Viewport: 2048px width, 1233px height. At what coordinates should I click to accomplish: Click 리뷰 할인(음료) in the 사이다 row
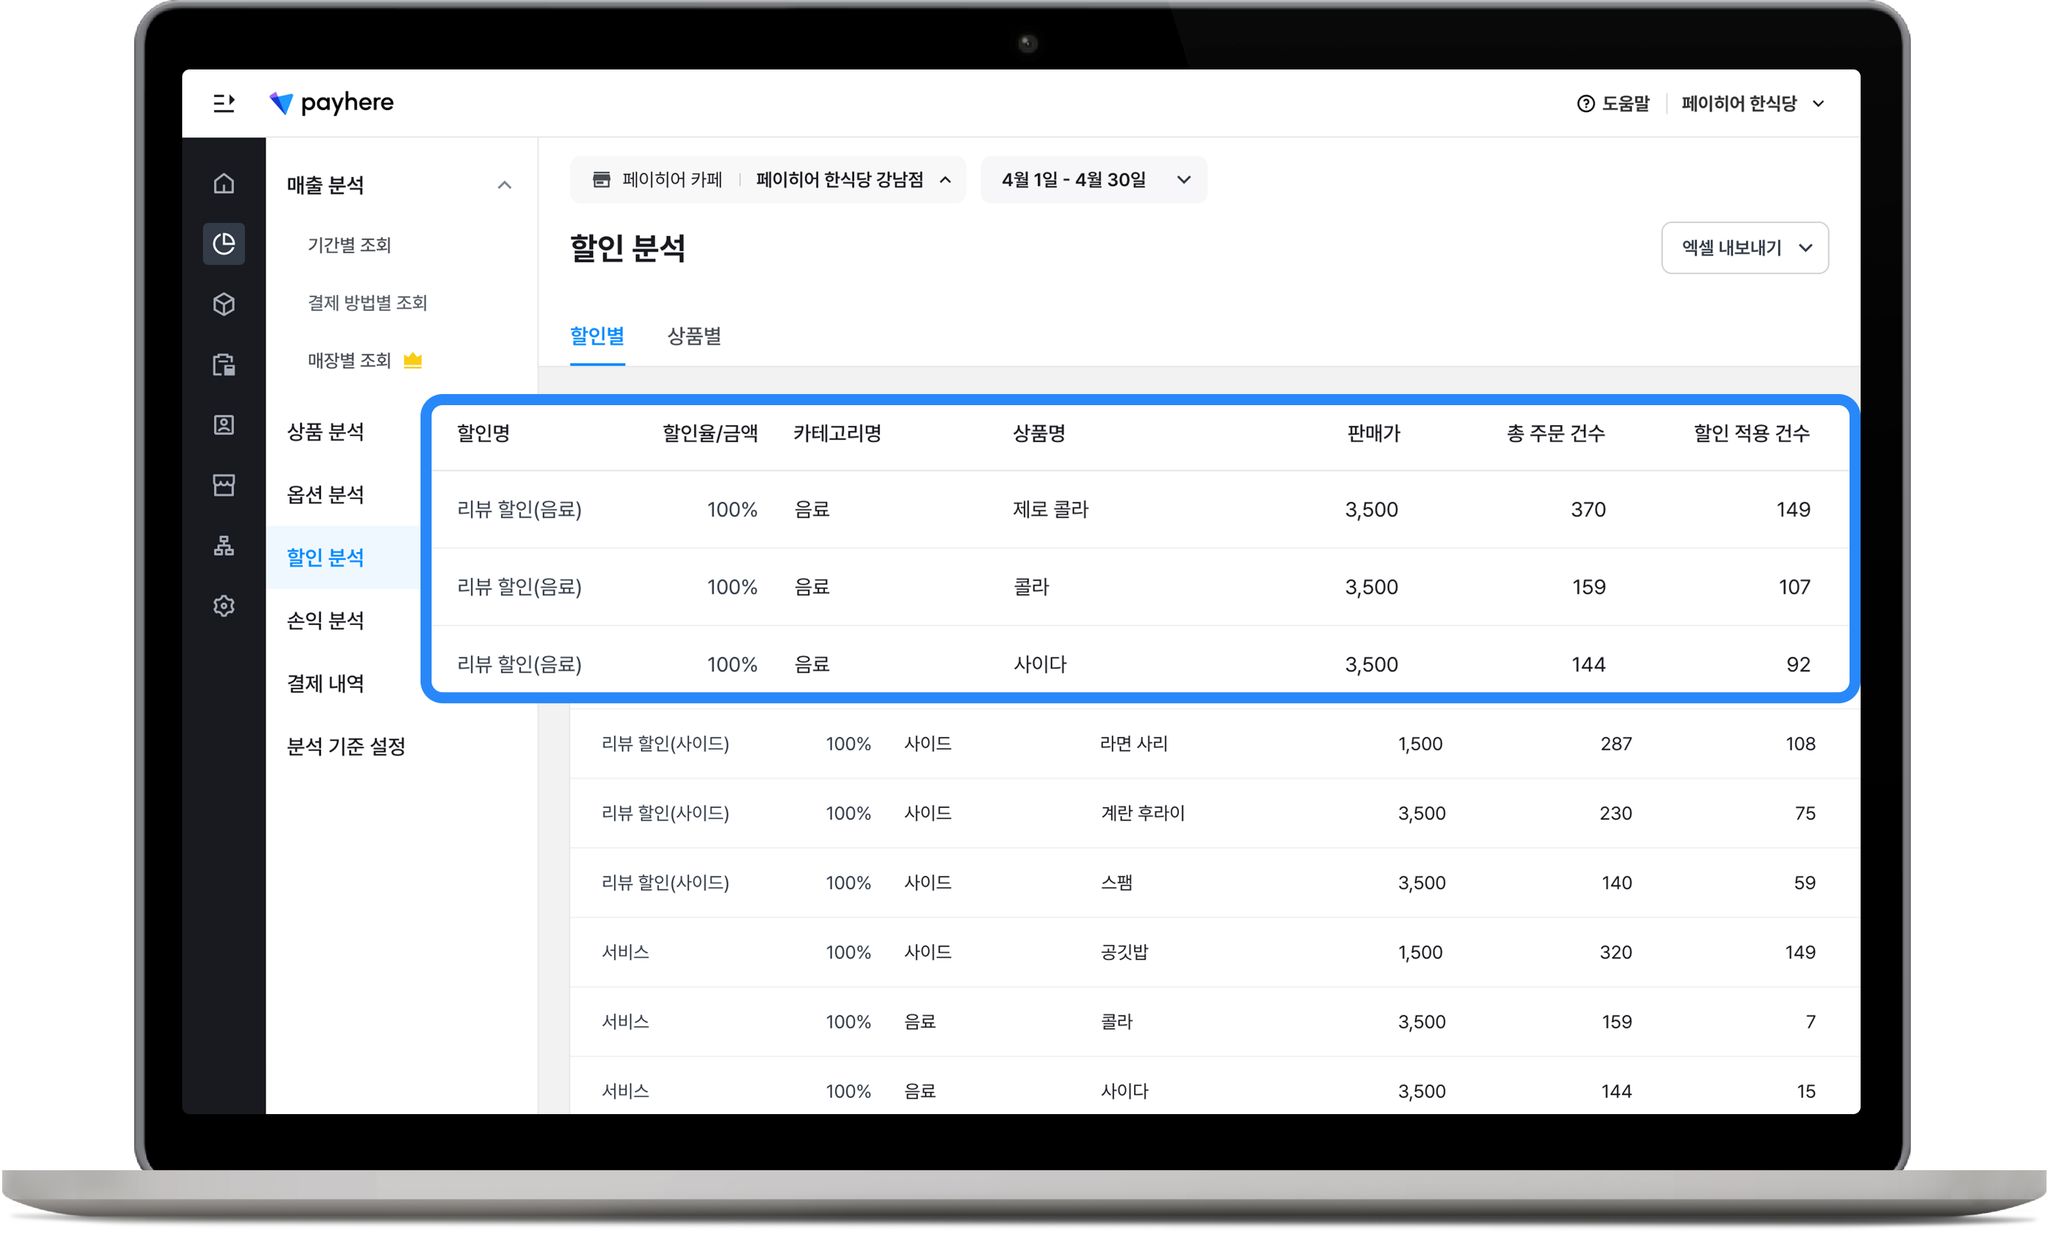pos(519,665)
